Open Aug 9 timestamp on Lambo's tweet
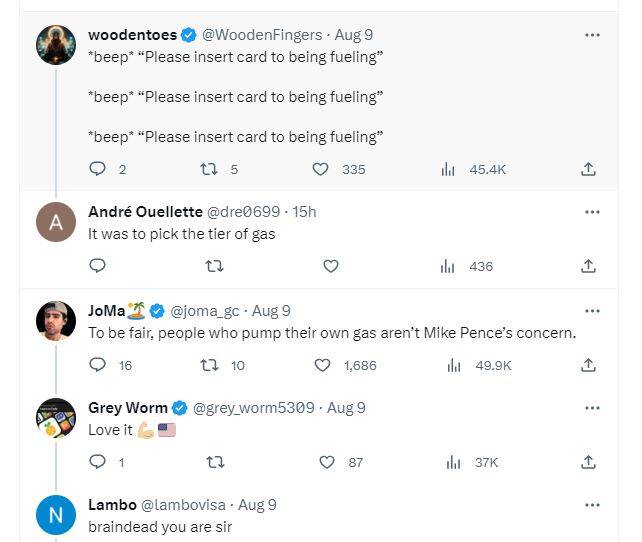Viewport: 642px width, 542px height. (257, 505)
